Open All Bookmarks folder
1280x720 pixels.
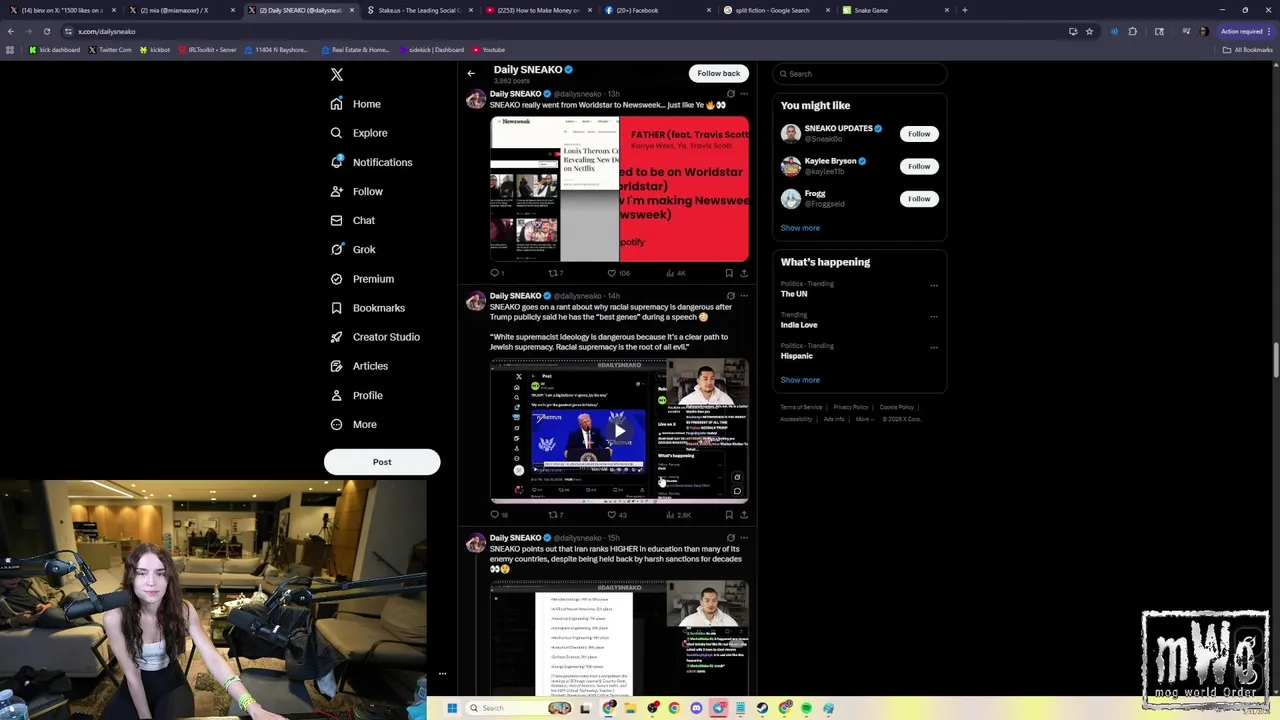click(1248, 50)
